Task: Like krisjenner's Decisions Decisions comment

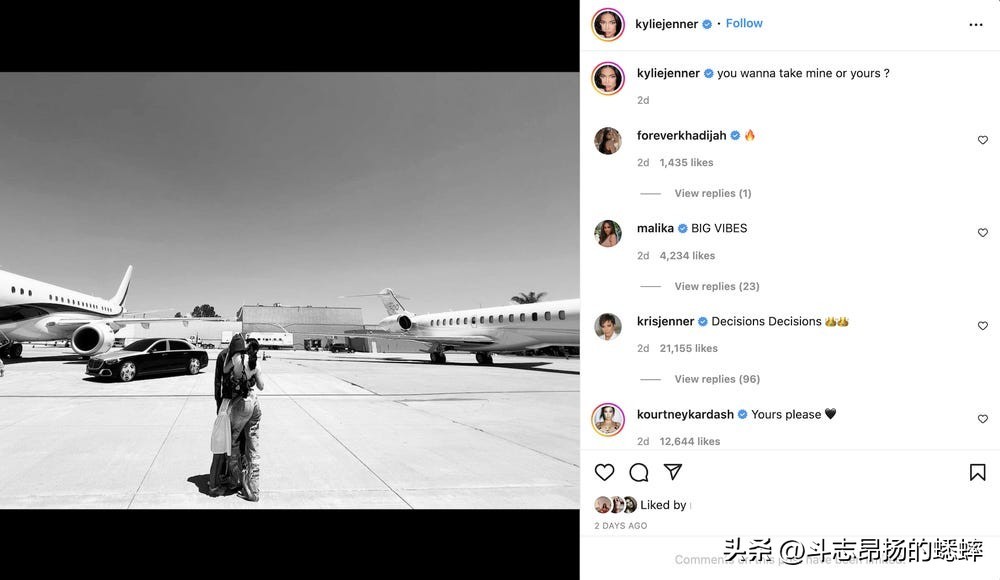Action: click(x=983, y=326)
